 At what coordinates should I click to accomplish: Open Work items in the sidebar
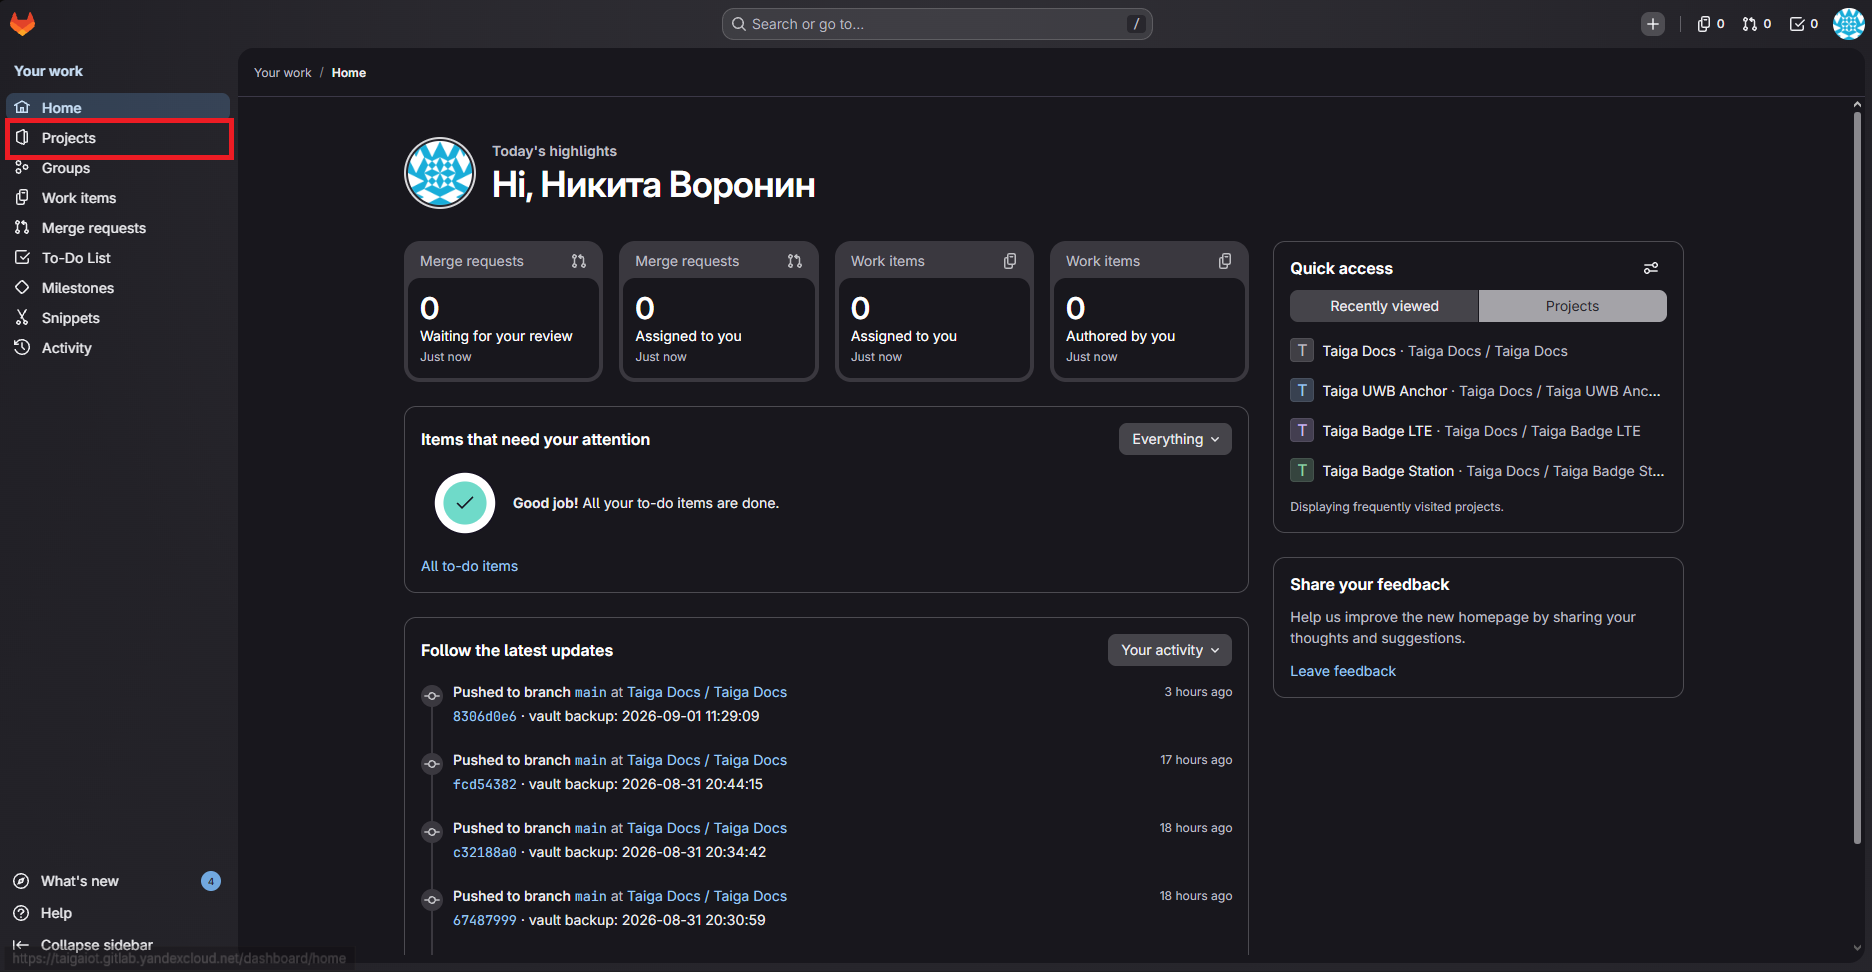[118, 198]
